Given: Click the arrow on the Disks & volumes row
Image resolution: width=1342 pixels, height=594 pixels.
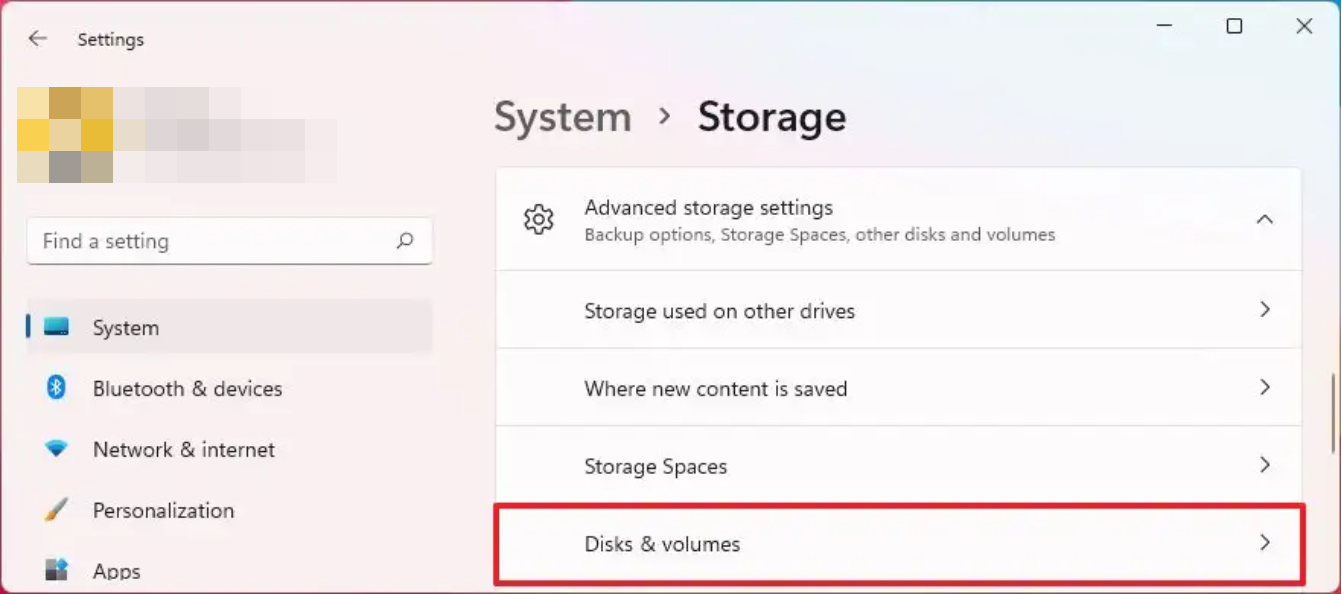Looking at the screenshot, I should point(1265,543).
